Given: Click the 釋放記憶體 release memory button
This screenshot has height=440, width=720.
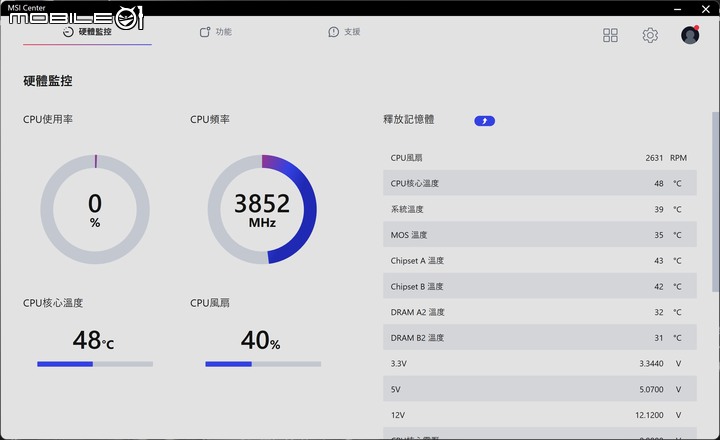Looking at the screenshot, I should [x=484, y=121].
